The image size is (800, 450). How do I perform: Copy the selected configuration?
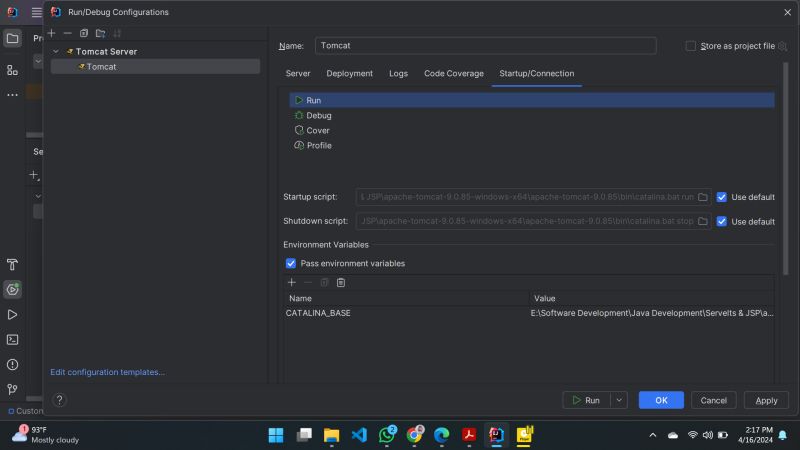point(84,33)
